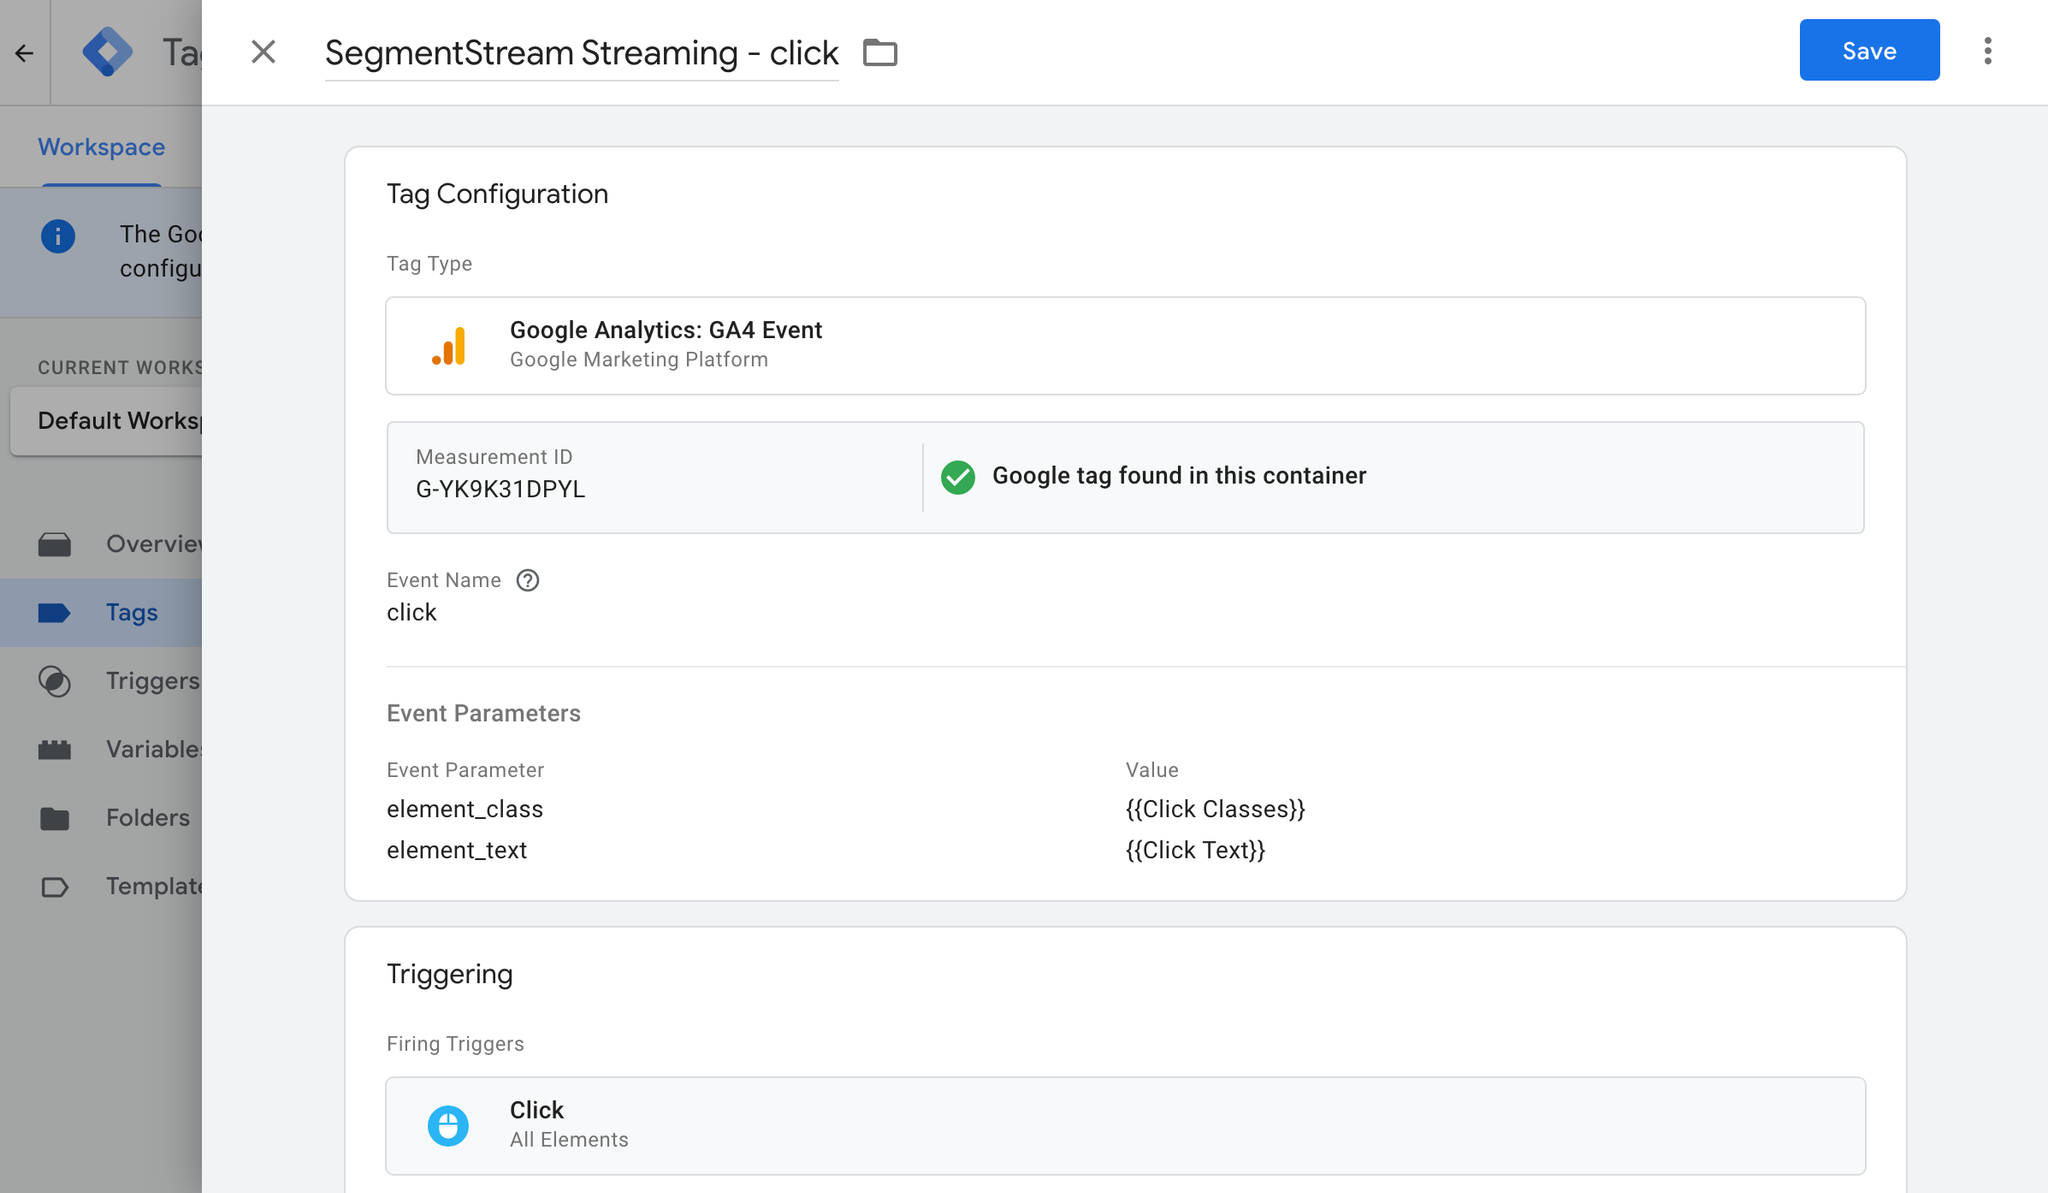Screen dimensions: 2048x1193
Task: Click the blue mouse trigger icon
Action: [448, 1126]
